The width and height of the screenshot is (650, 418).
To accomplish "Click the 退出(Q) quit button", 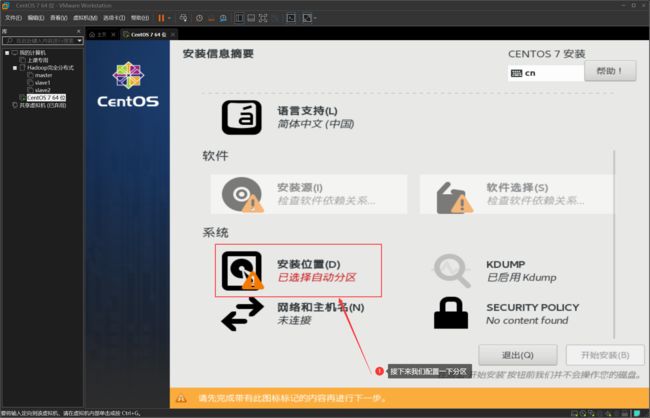I will tap(518, 355).
